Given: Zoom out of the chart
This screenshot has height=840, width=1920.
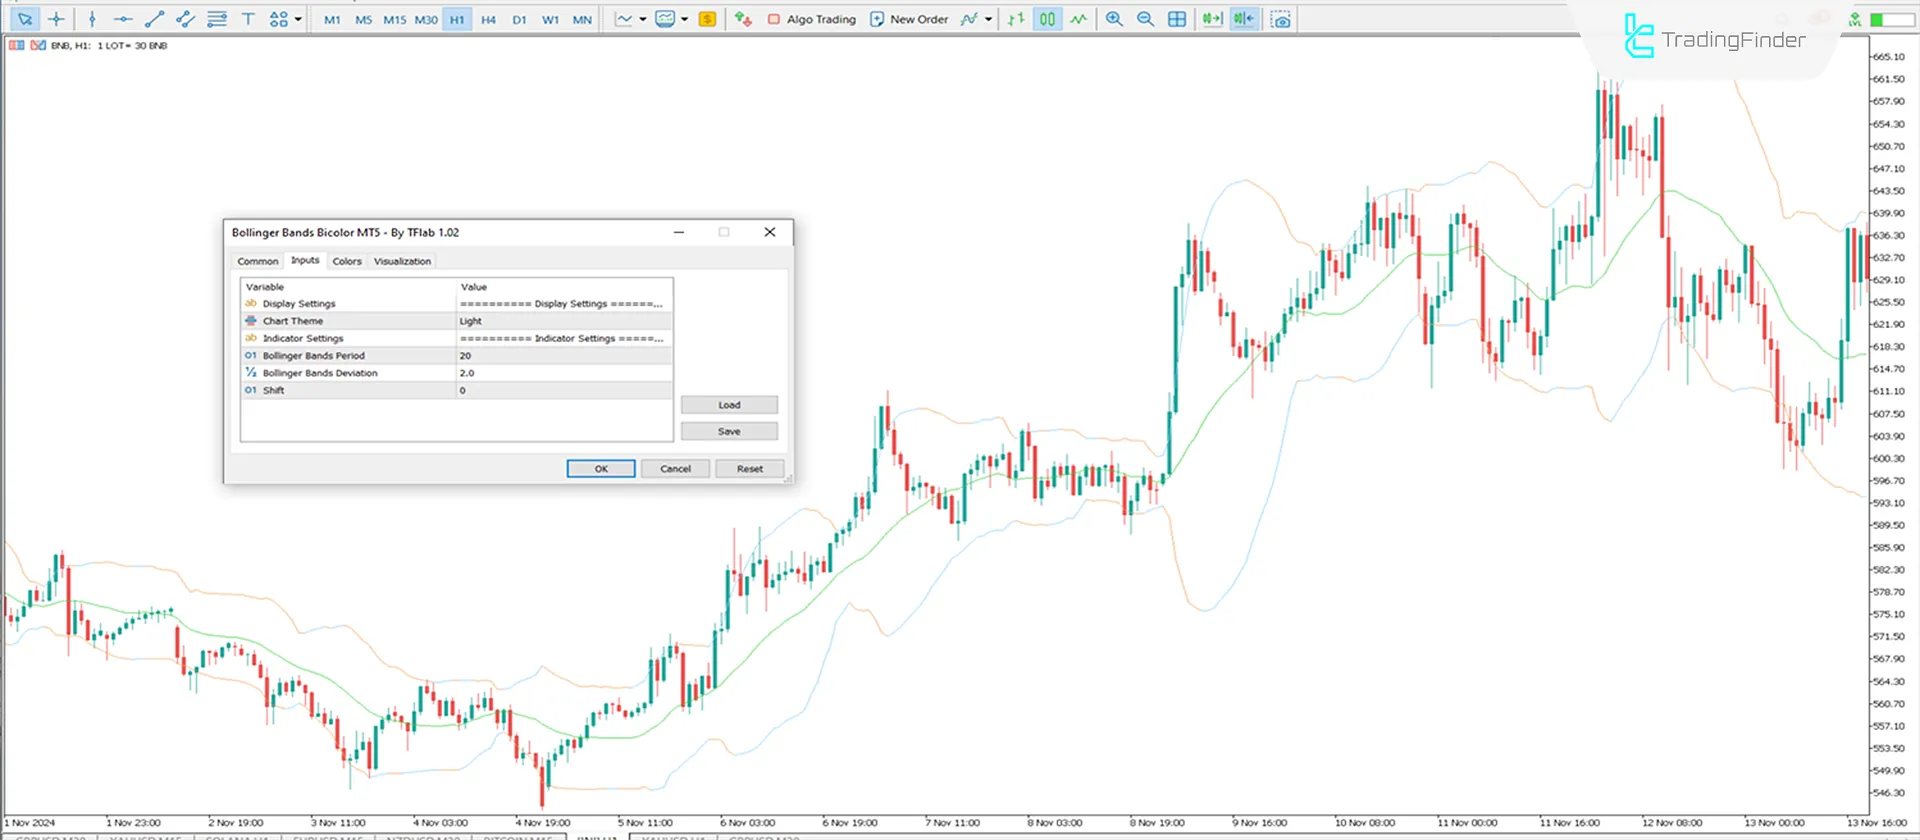Looking at the screenshot, I should (x=1145, y=19).
